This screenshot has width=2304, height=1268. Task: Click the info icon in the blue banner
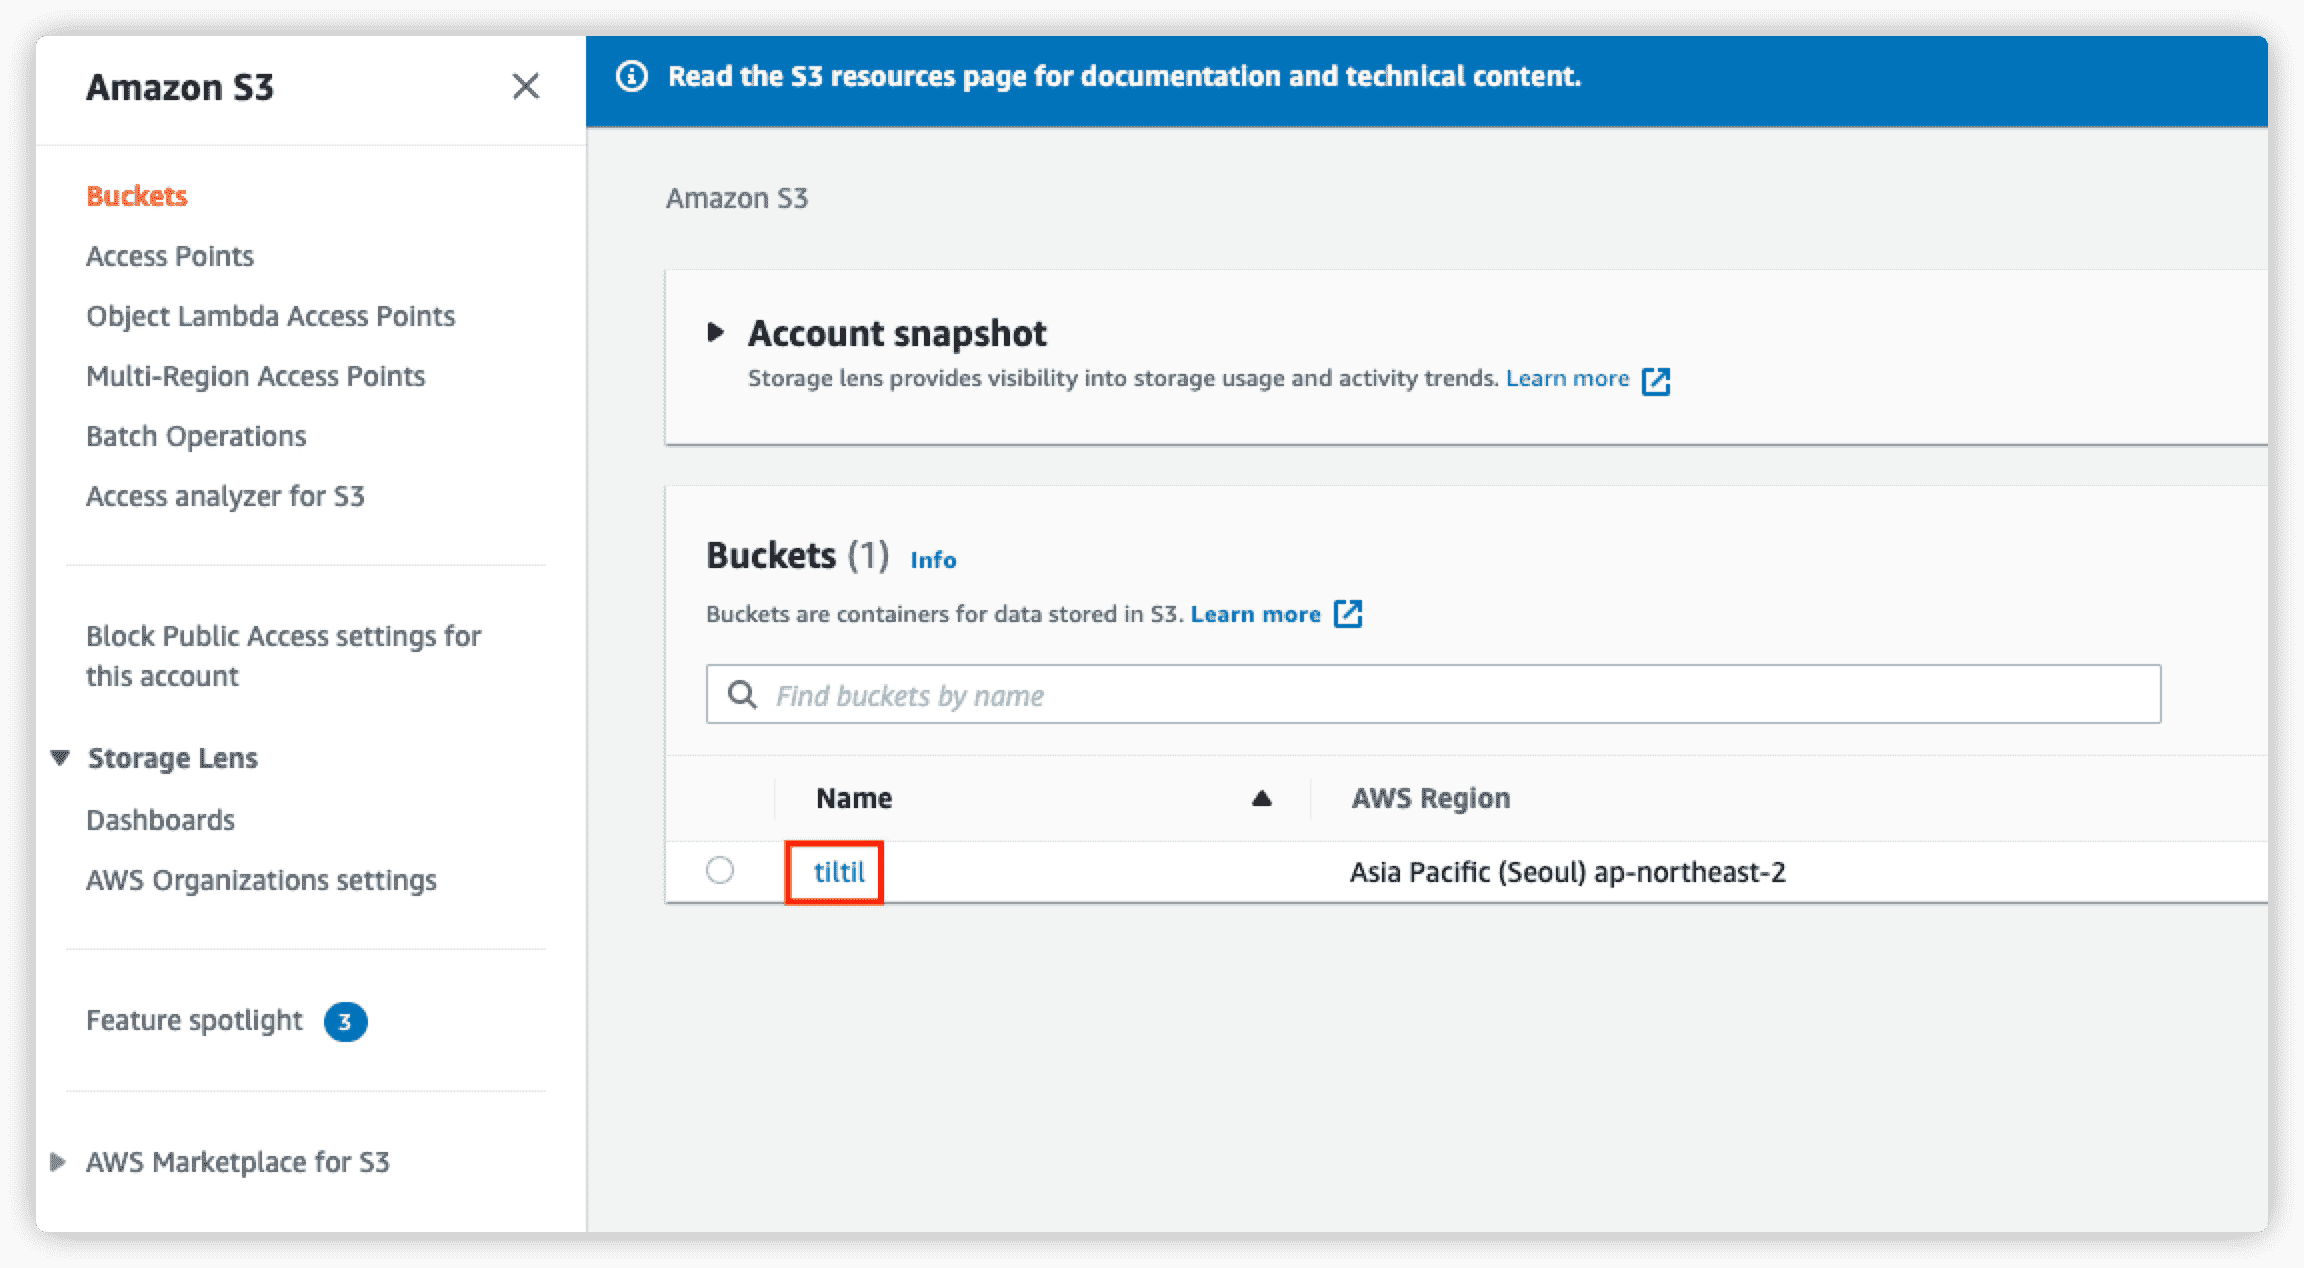[x=631, y=76]
